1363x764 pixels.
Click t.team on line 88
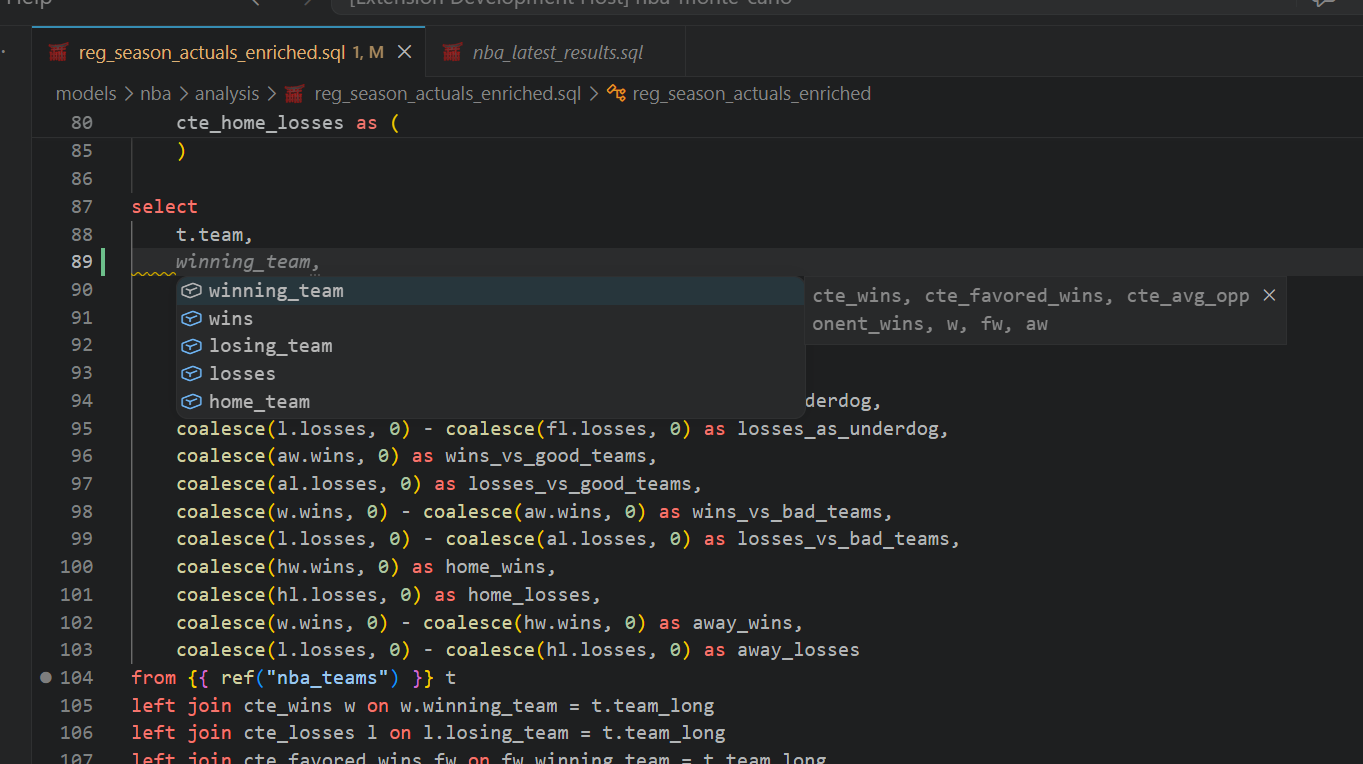click(210, 235)
